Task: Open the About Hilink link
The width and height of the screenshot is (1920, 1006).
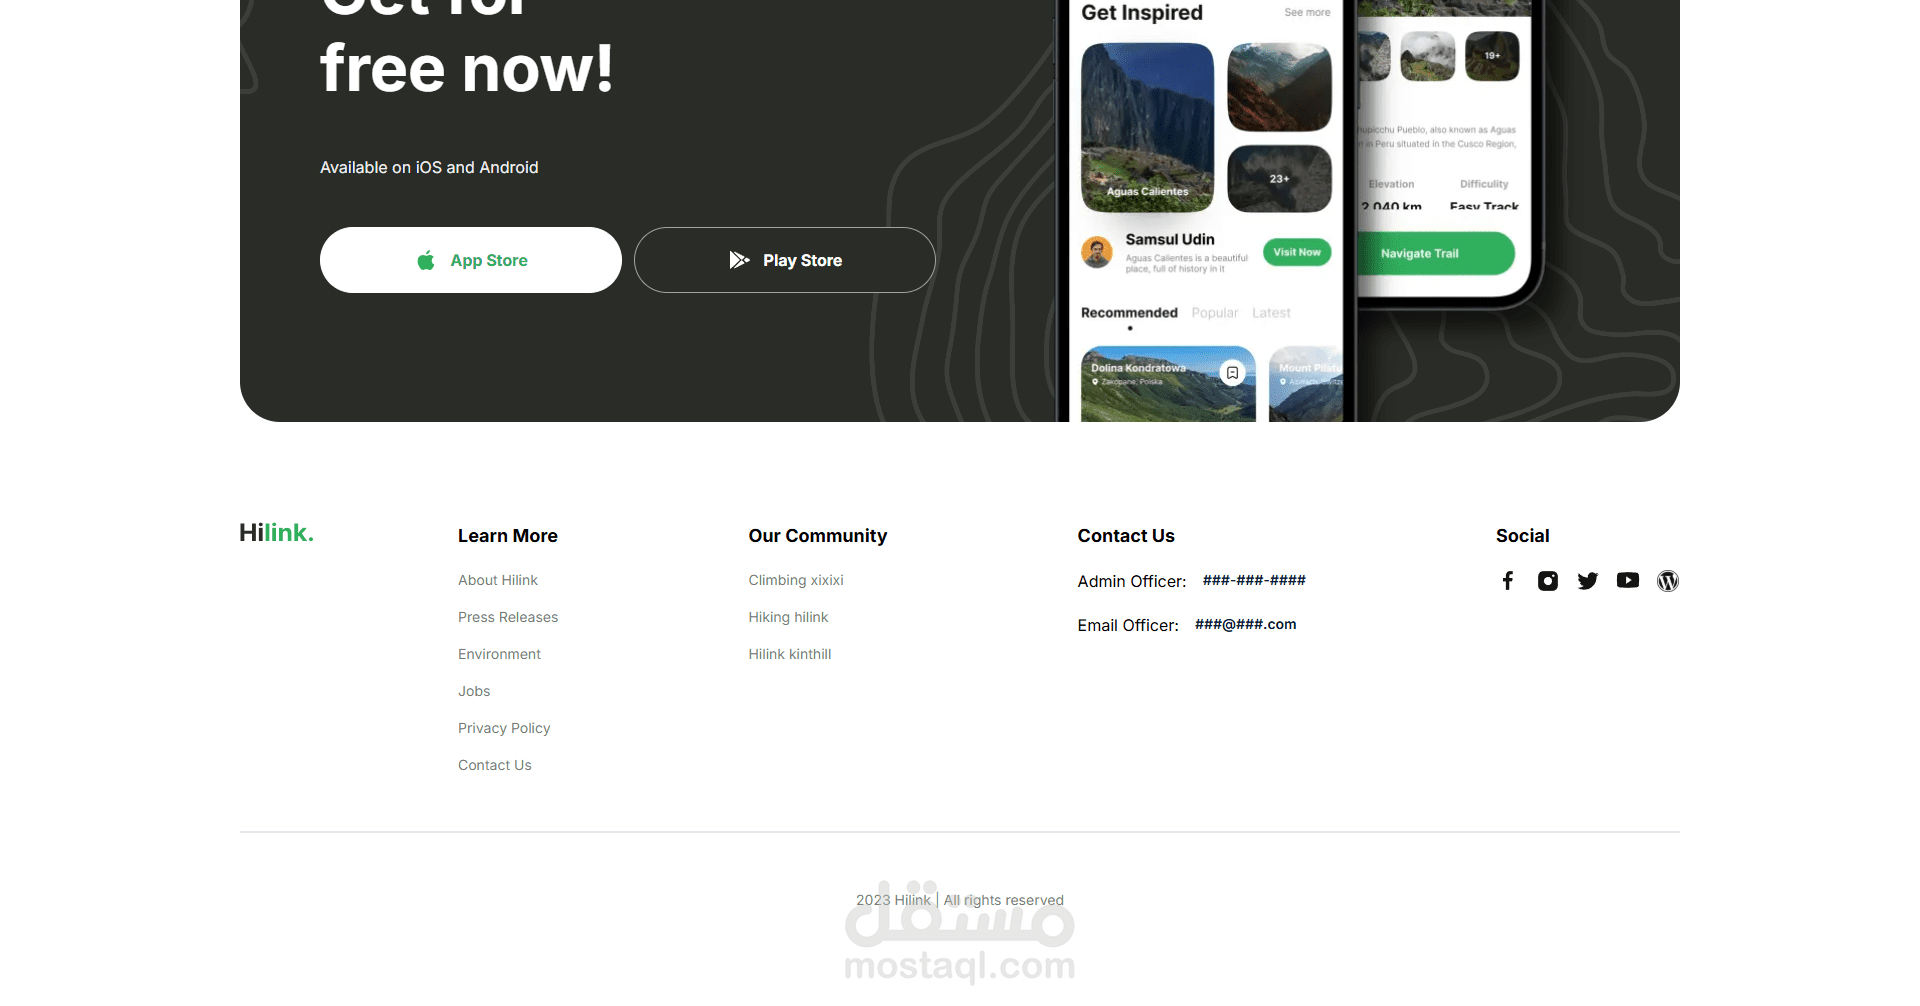Action: click(498, 580)
